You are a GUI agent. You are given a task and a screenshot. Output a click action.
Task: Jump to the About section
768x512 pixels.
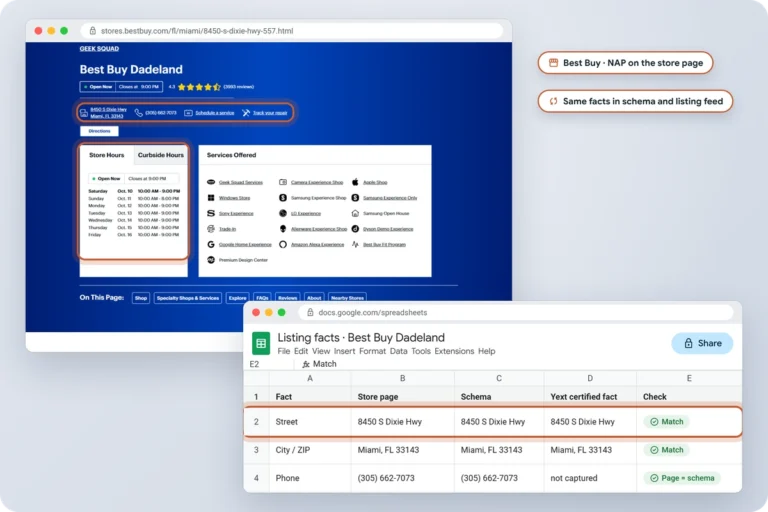[x=314, y=298]
